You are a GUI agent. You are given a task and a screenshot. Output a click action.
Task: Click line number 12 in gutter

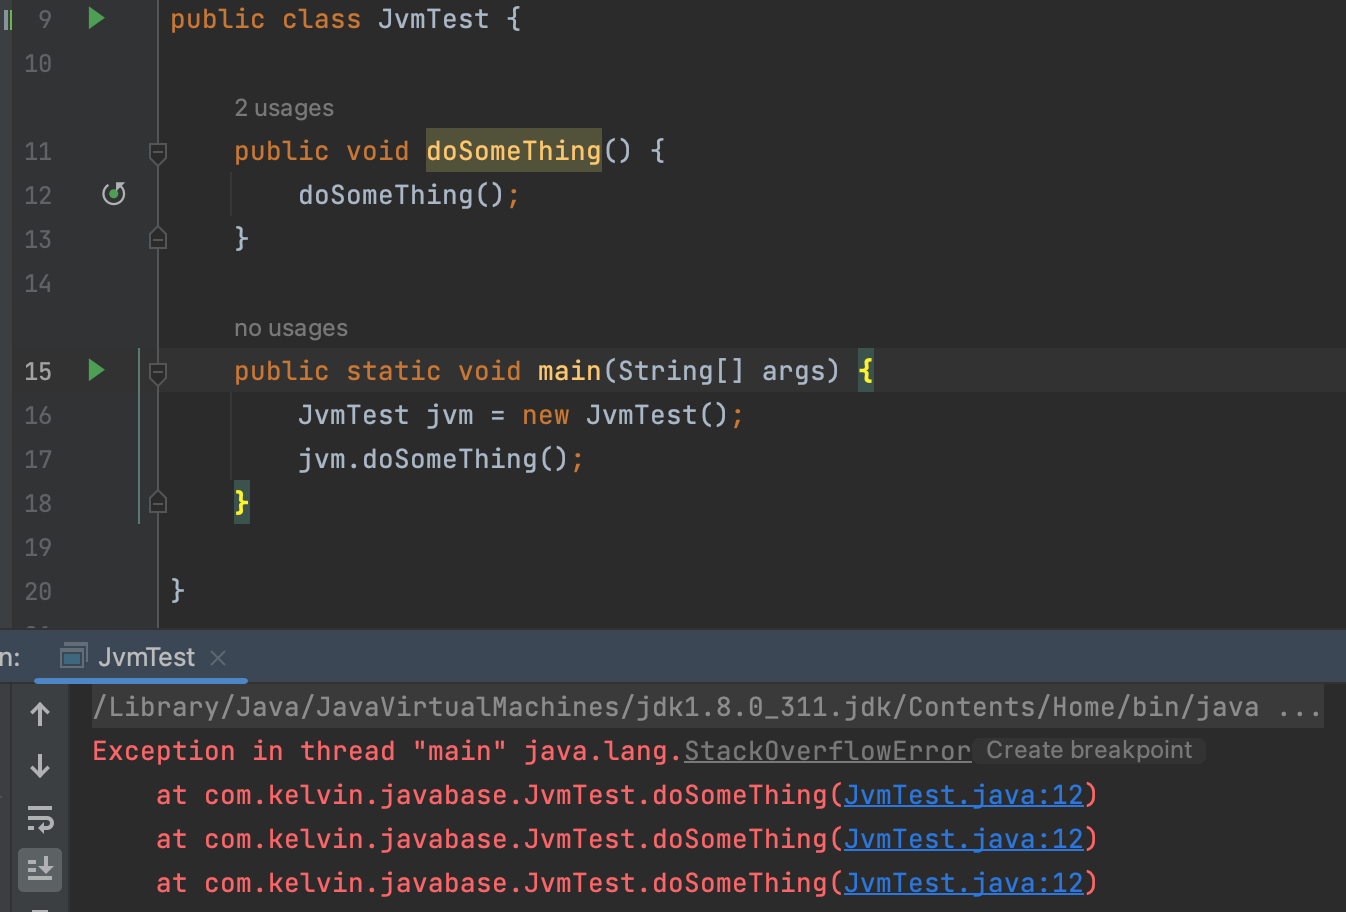(38, 195)
